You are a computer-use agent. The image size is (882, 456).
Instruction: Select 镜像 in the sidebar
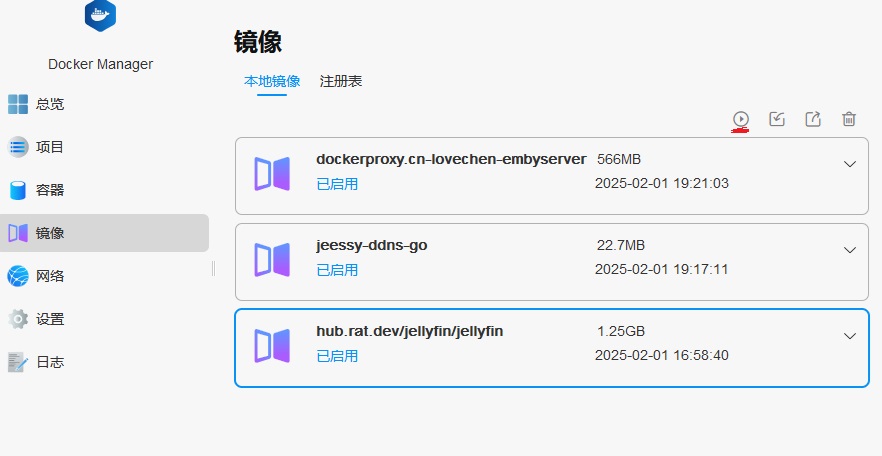[x=104, y=233]
